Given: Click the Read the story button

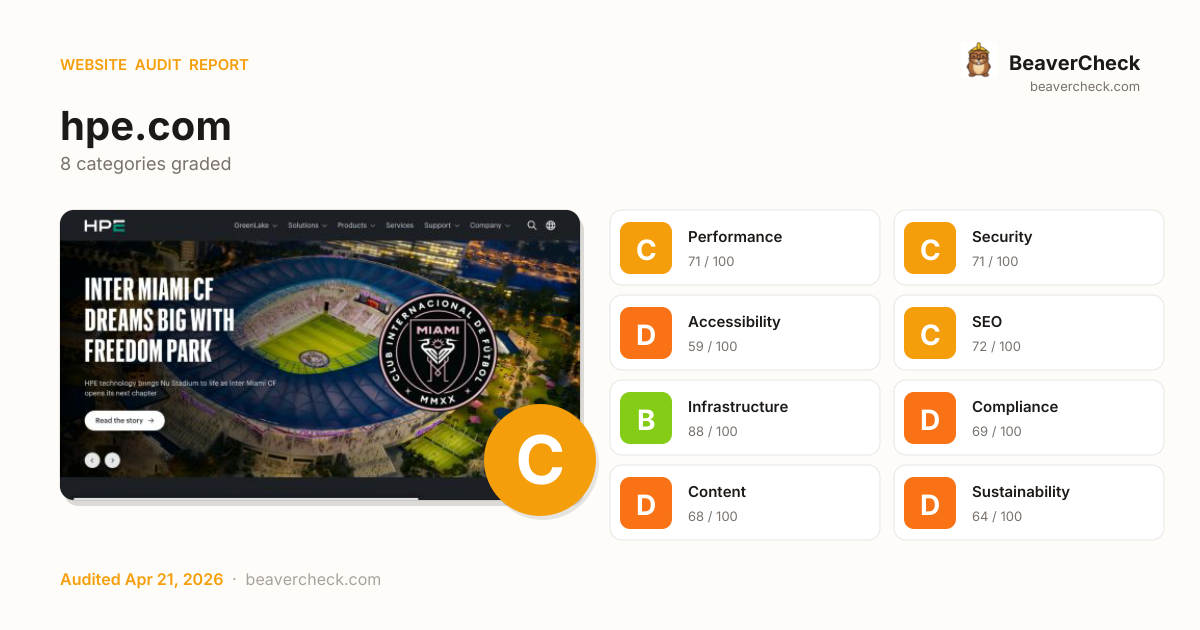Looking at the screenshot, I should [124, 420].
